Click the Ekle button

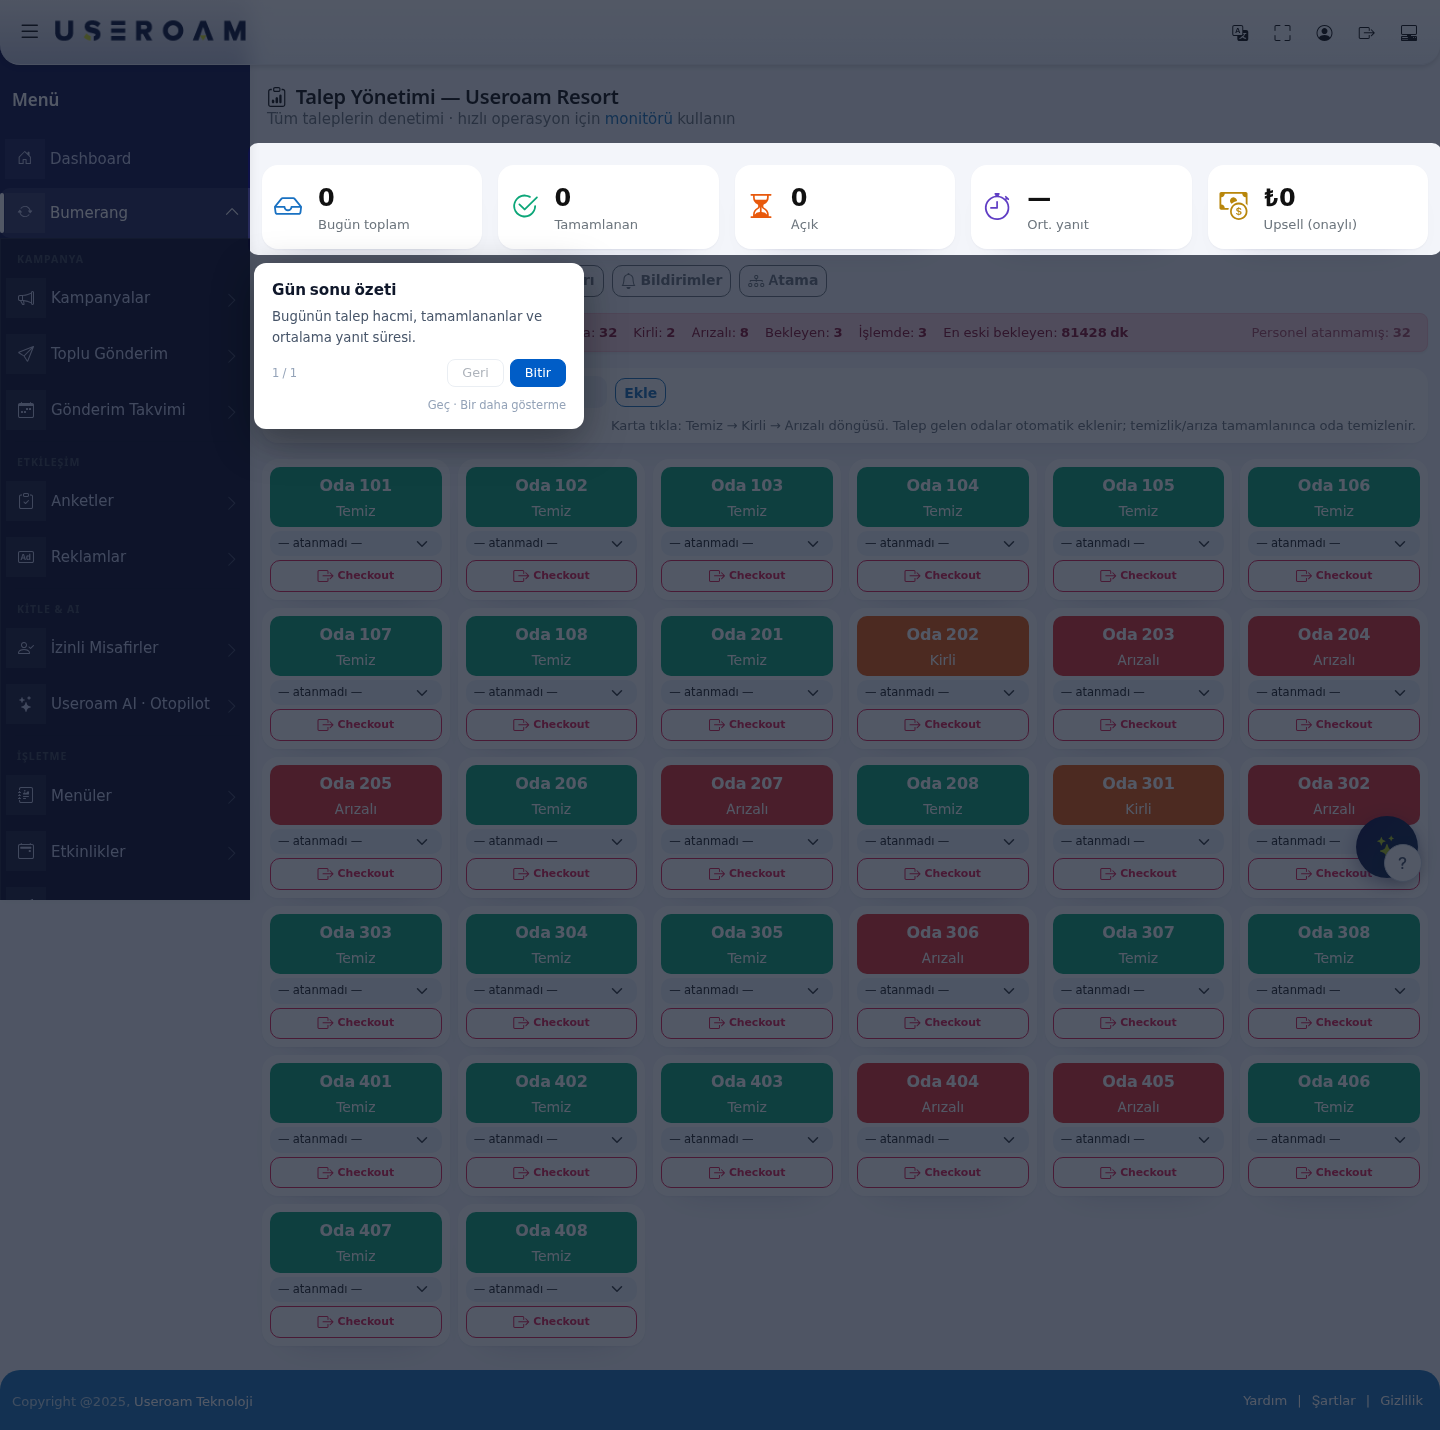point(640,393)
